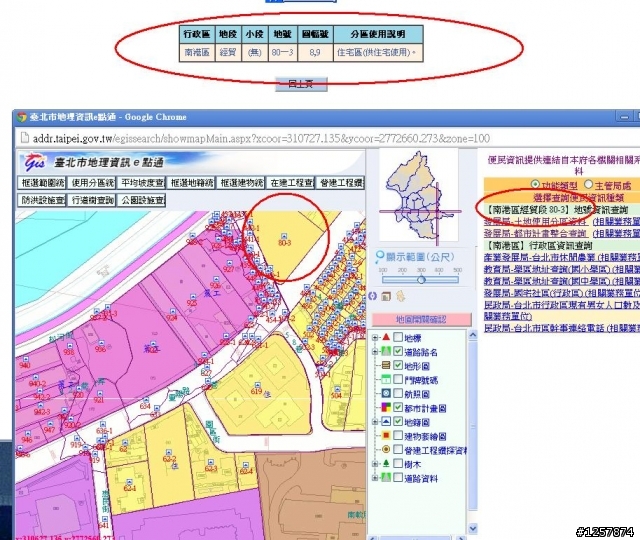The image size is (640, 540).
Task: Click the Taipei overview mini map thumbnail
Action: 419,196
